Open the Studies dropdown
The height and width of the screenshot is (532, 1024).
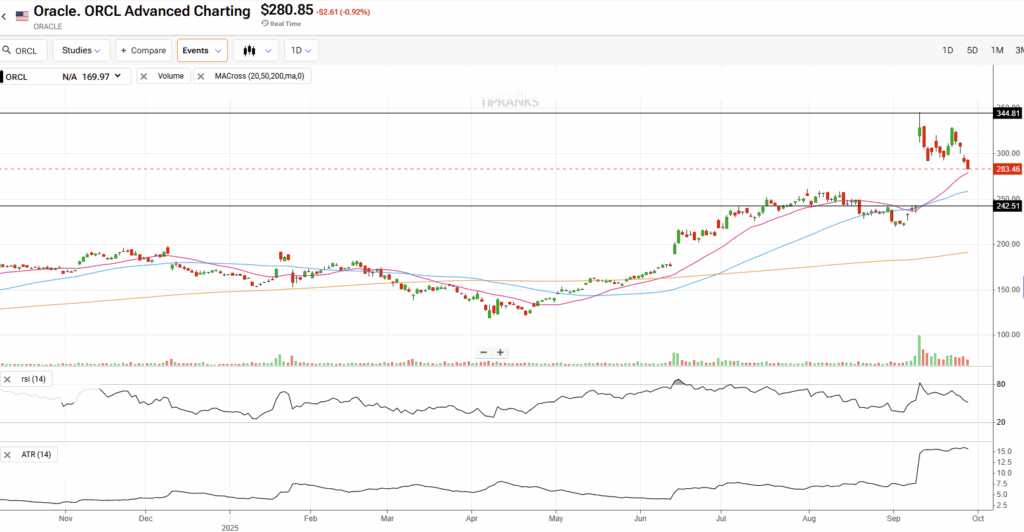pyautogui.click(x=81, y=50)
